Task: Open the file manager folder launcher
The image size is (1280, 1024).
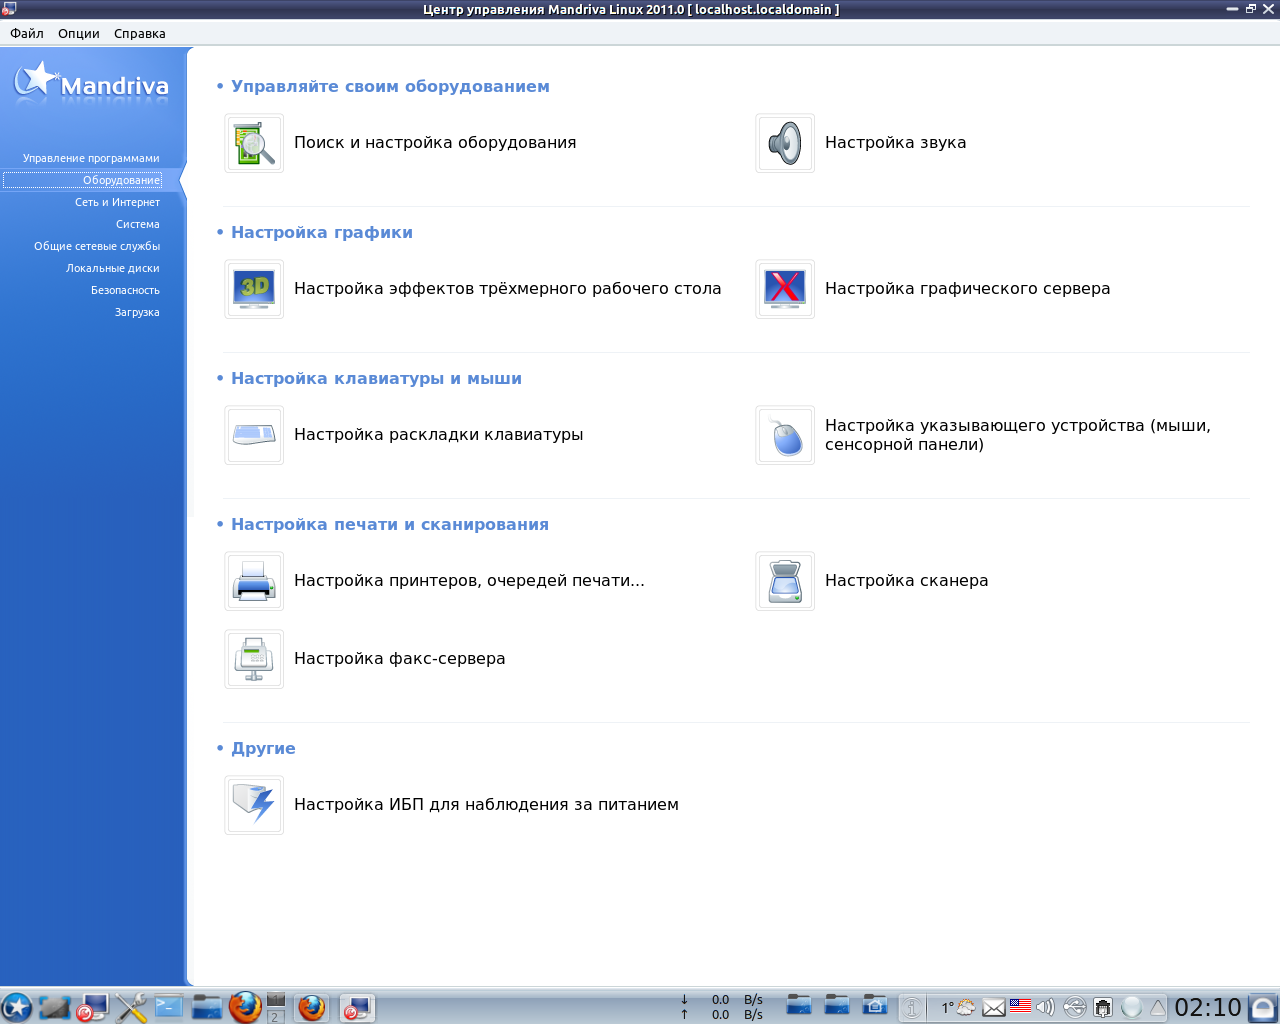Action: 207,1007
